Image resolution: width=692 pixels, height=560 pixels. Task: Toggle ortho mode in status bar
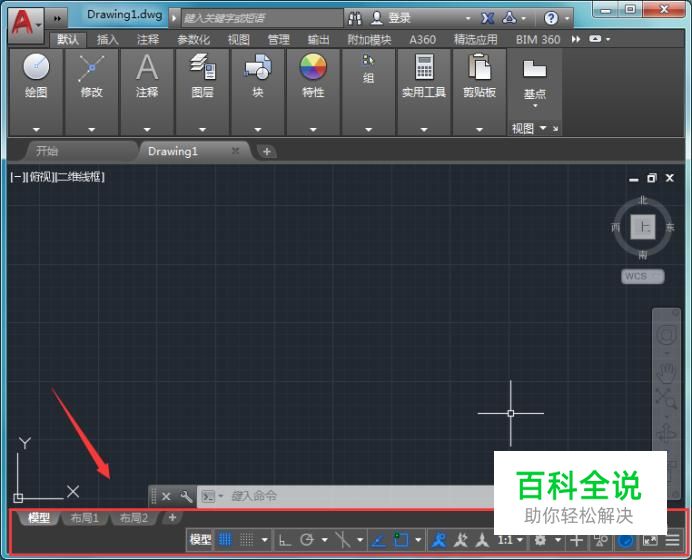tap(285, 540)
